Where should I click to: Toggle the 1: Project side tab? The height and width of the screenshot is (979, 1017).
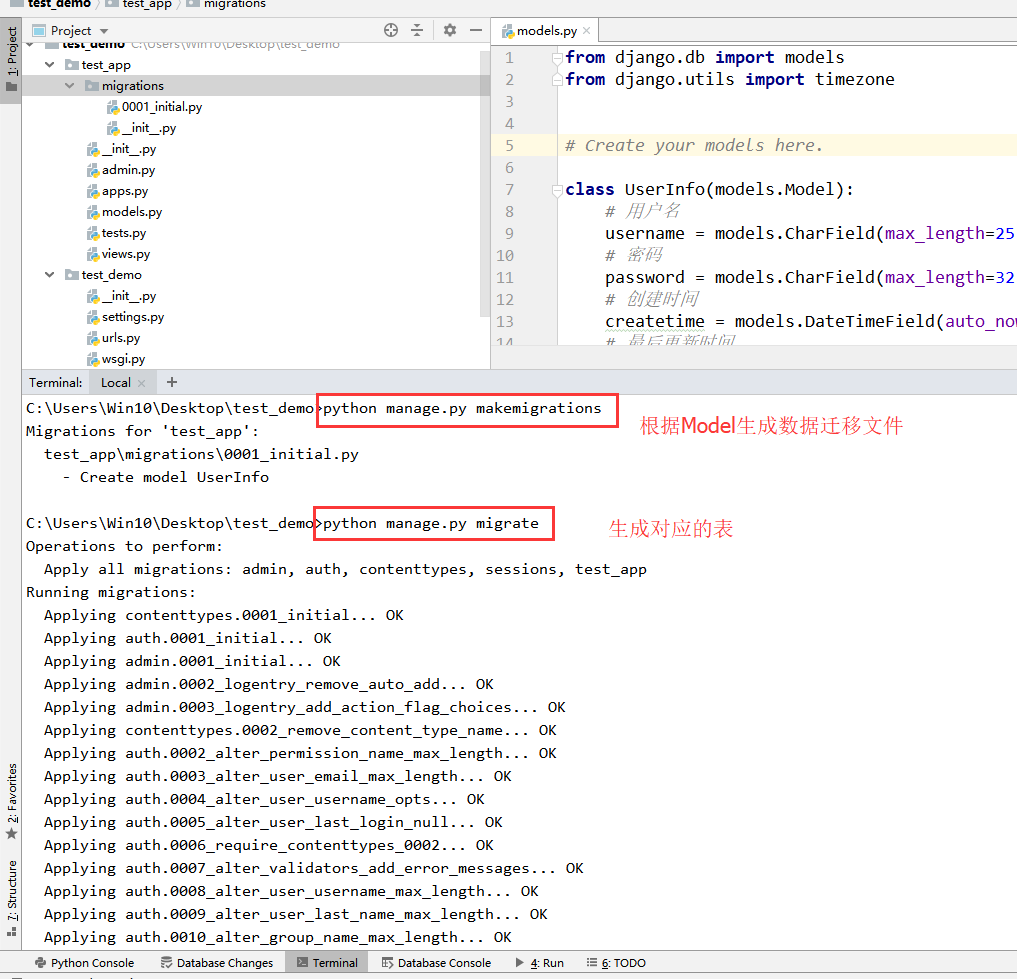tap(11, 60)
